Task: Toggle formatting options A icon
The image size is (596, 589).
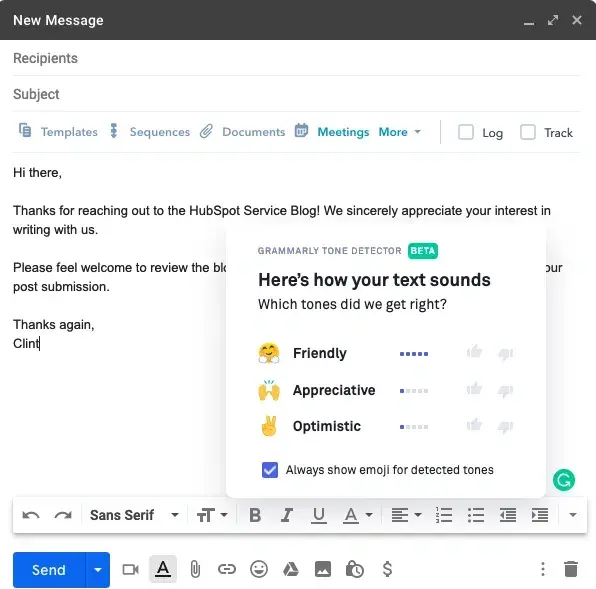Action: (163, 569)
